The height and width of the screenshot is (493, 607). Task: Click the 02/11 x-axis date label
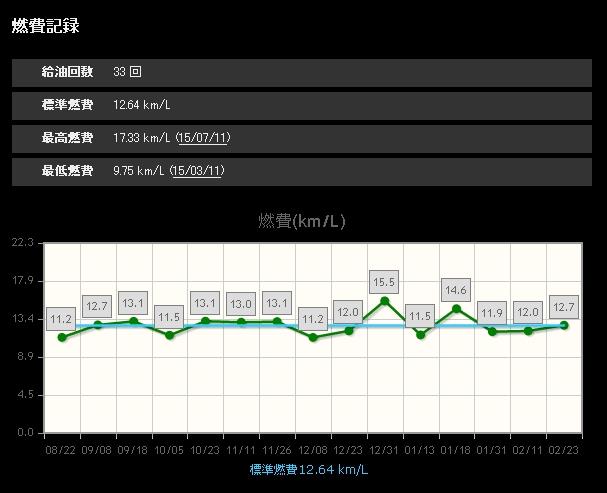527,450
